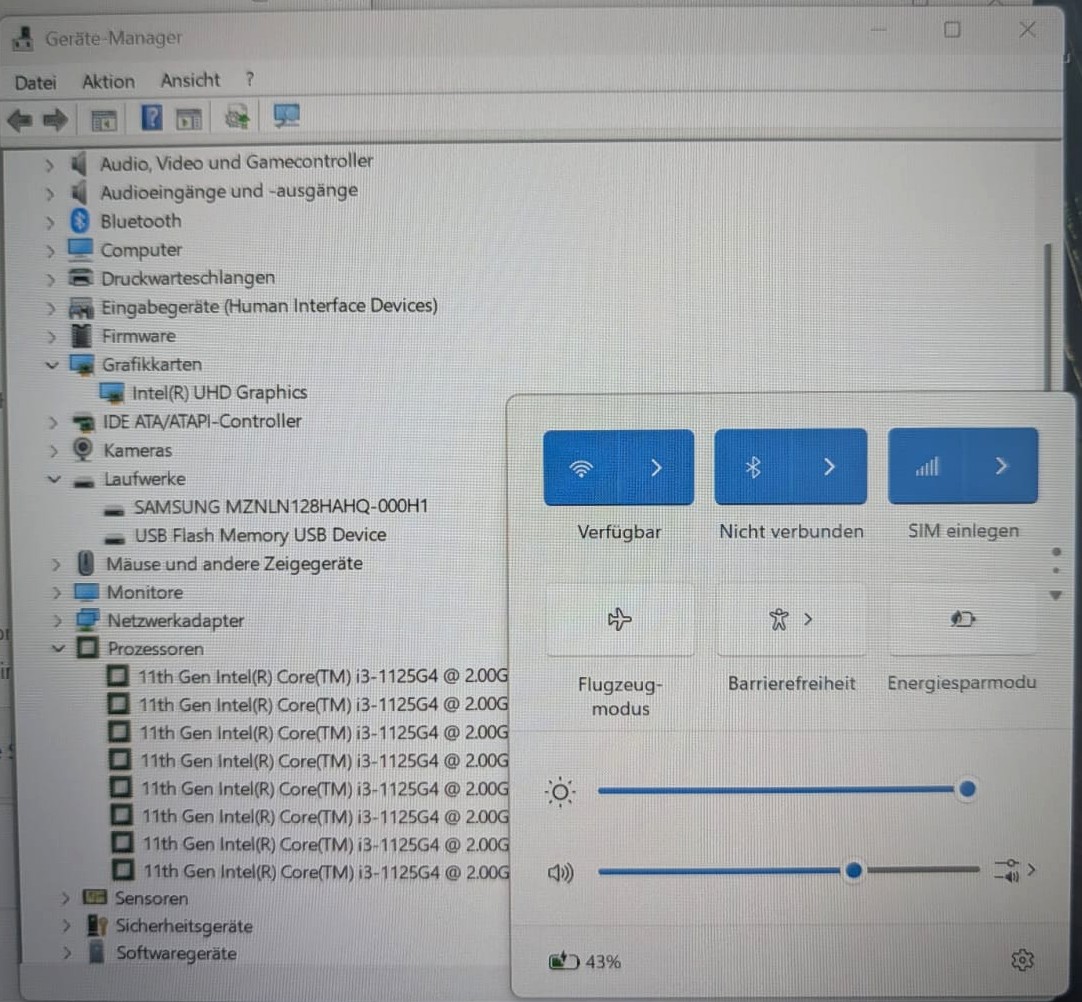Screen dimensions: 1082x1002
Task: Enable Flugzeugmodus airplane mode tile
Action: click(x=620, y=619)
